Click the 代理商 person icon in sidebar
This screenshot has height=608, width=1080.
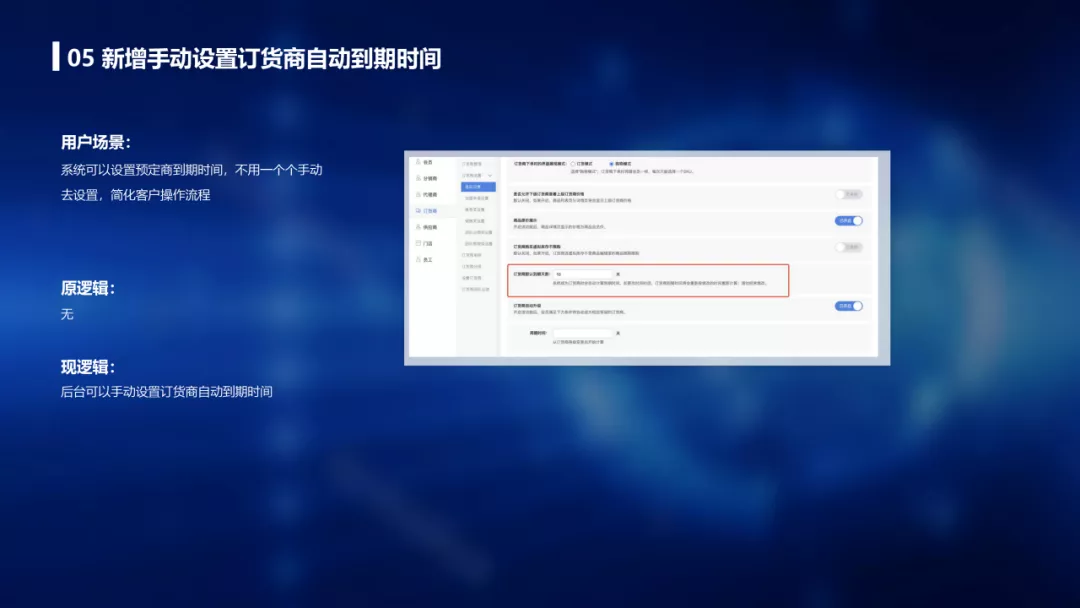(x=418, y=195)
